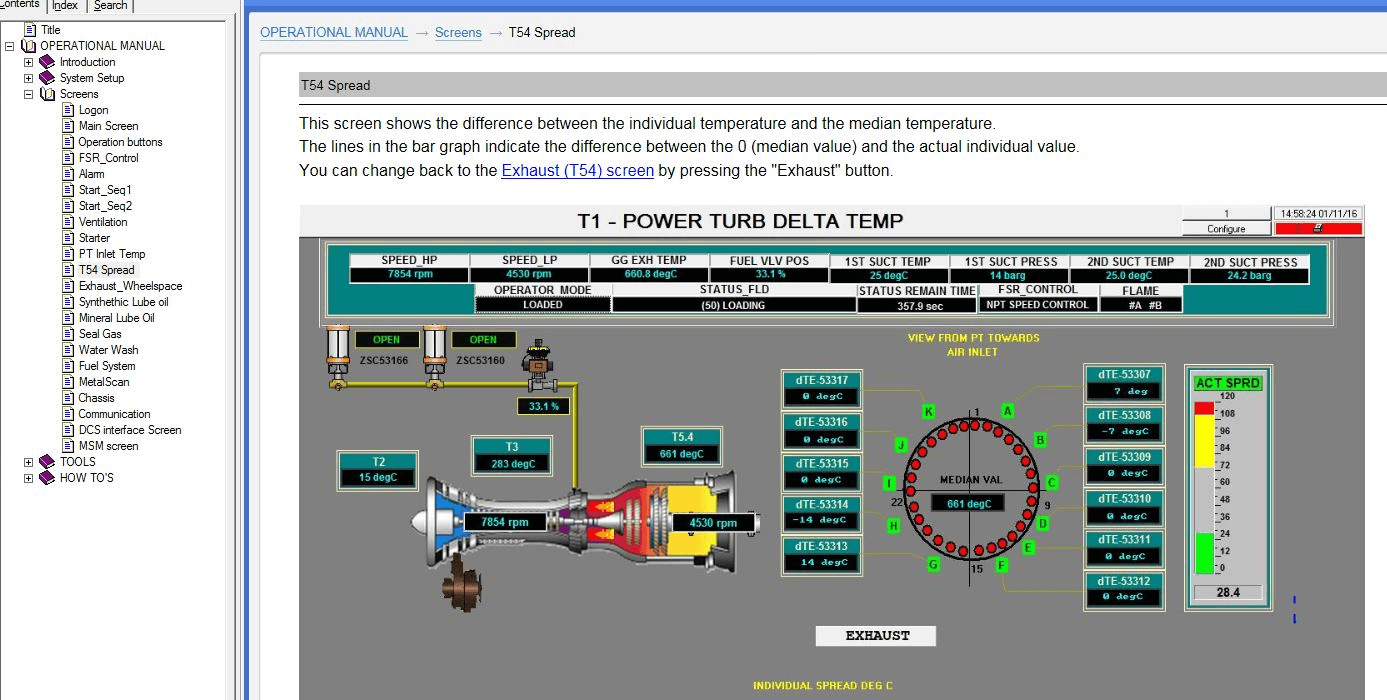Open the Exhaust (T54) screen hyperlink
Screen dimensions: 1387x700
point(578,170)
